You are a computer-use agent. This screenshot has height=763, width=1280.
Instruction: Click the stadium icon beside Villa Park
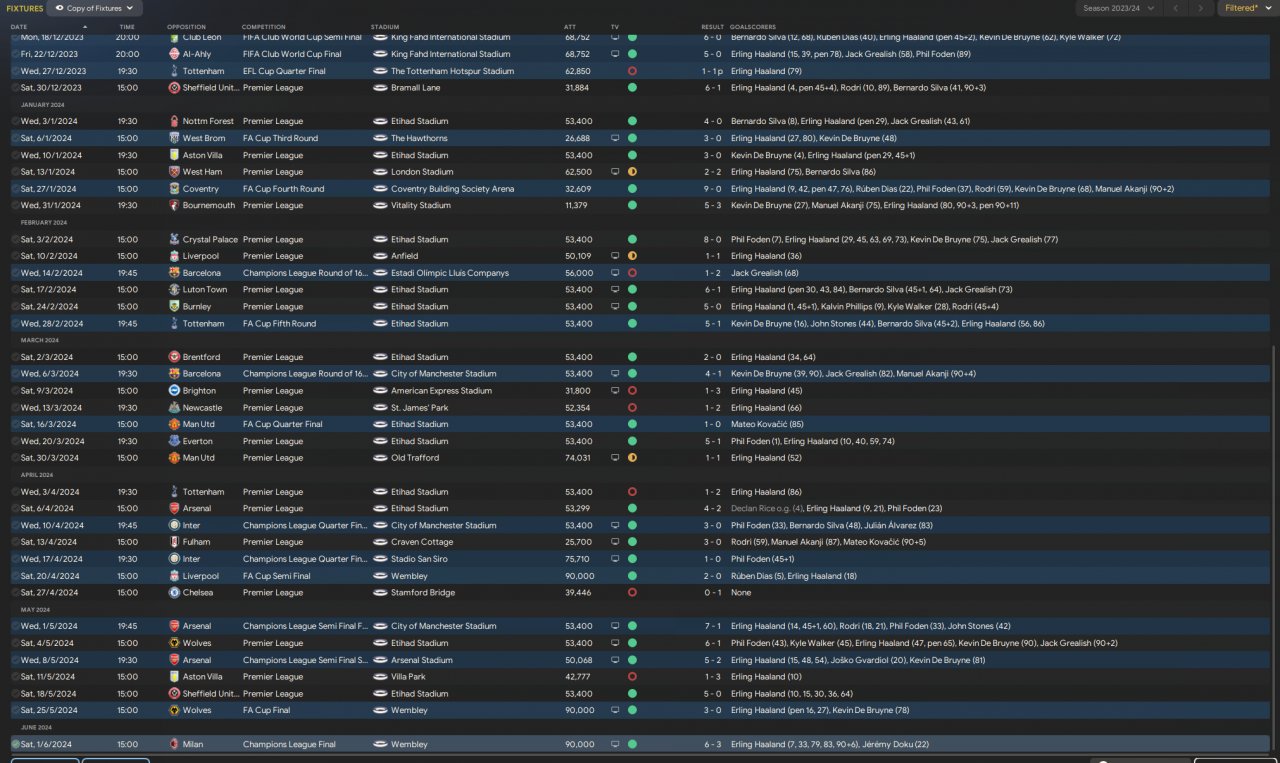[x=380, y=676]
